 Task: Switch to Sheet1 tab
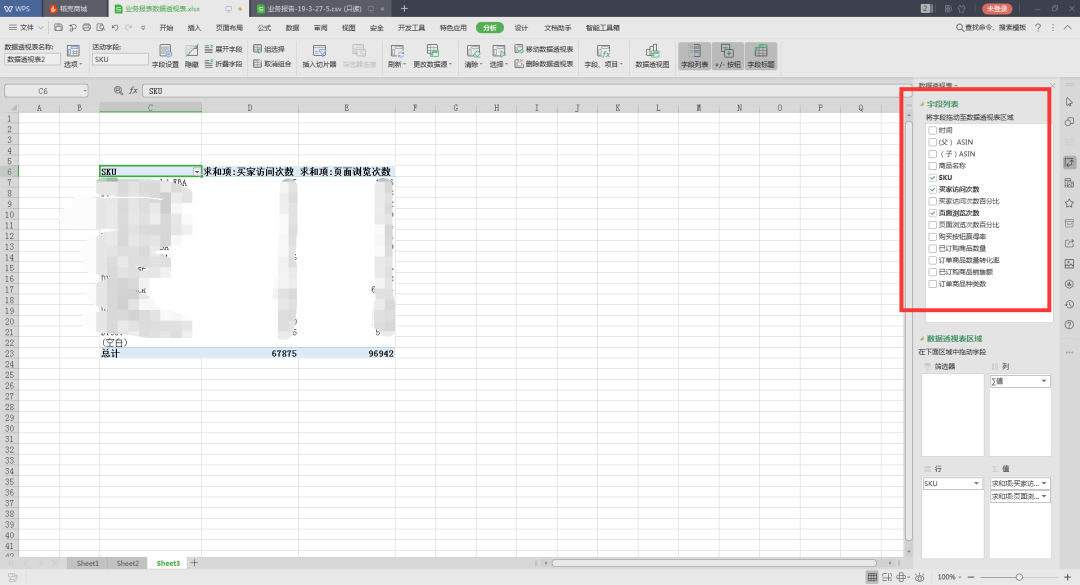click(x=87, y=563)
